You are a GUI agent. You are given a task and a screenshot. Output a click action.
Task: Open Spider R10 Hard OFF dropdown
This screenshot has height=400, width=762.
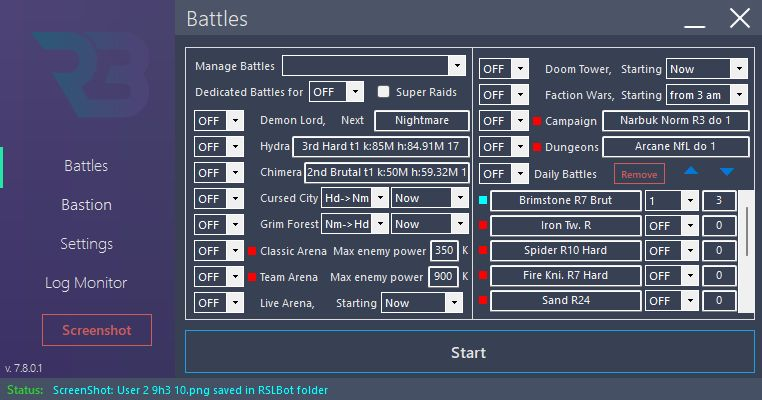[x=672, y=250]
